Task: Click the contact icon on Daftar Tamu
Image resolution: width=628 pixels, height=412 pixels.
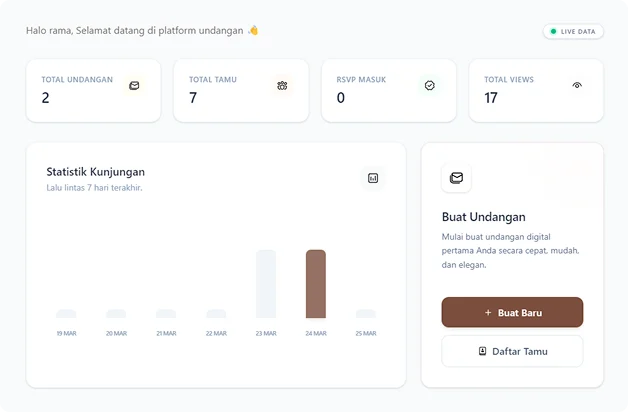Action: click(482, 351)
